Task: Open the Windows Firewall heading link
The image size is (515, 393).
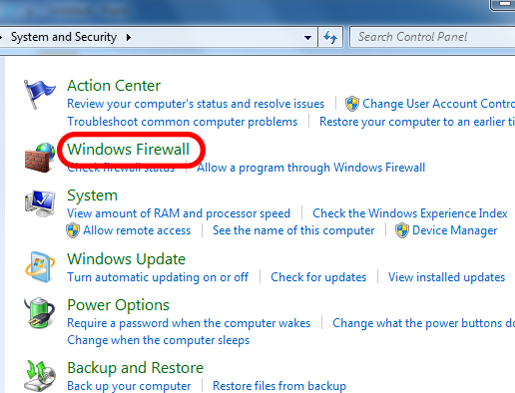Action: [x=128, y=149]
